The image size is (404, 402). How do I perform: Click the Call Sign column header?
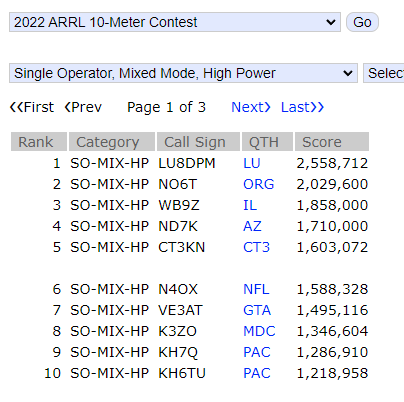pos(198,142)
